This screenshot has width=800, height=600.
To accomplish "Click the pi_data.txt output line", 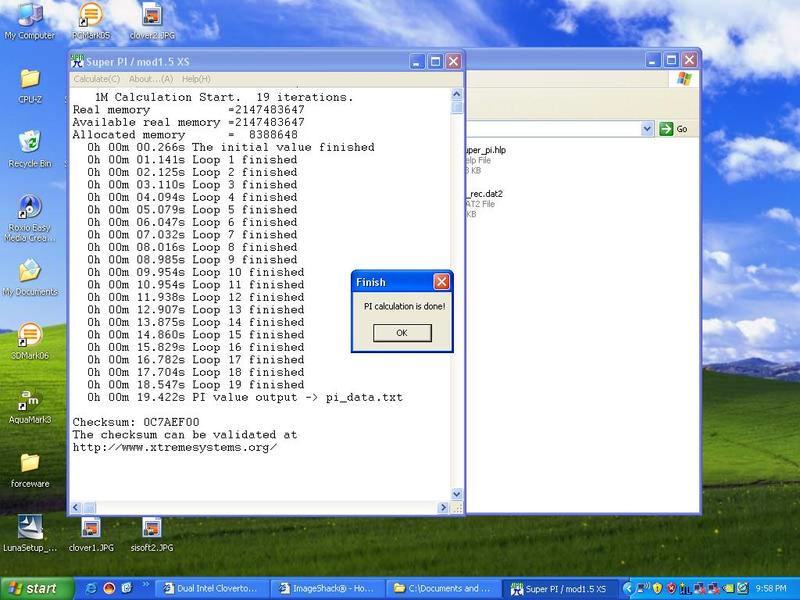I will tap(244, 397).
